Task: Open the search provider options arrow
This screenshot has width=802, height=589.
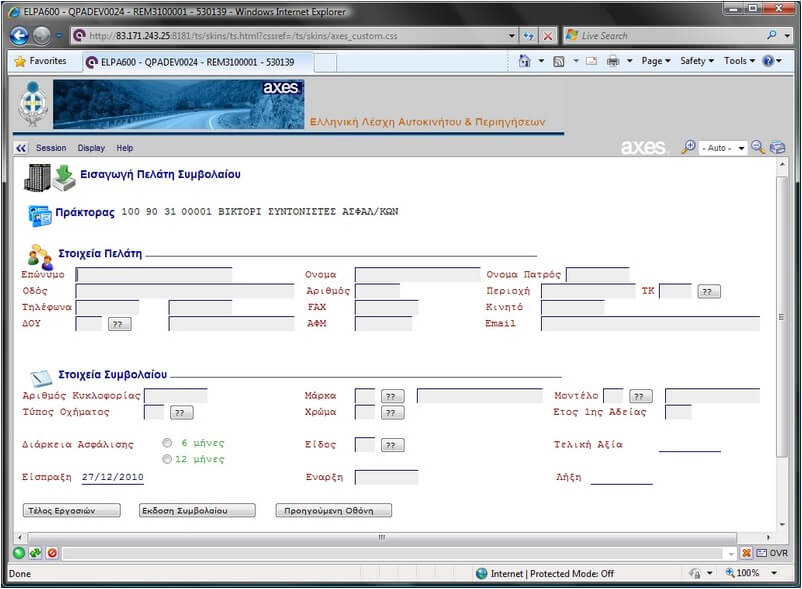Action: coord(787,35)
